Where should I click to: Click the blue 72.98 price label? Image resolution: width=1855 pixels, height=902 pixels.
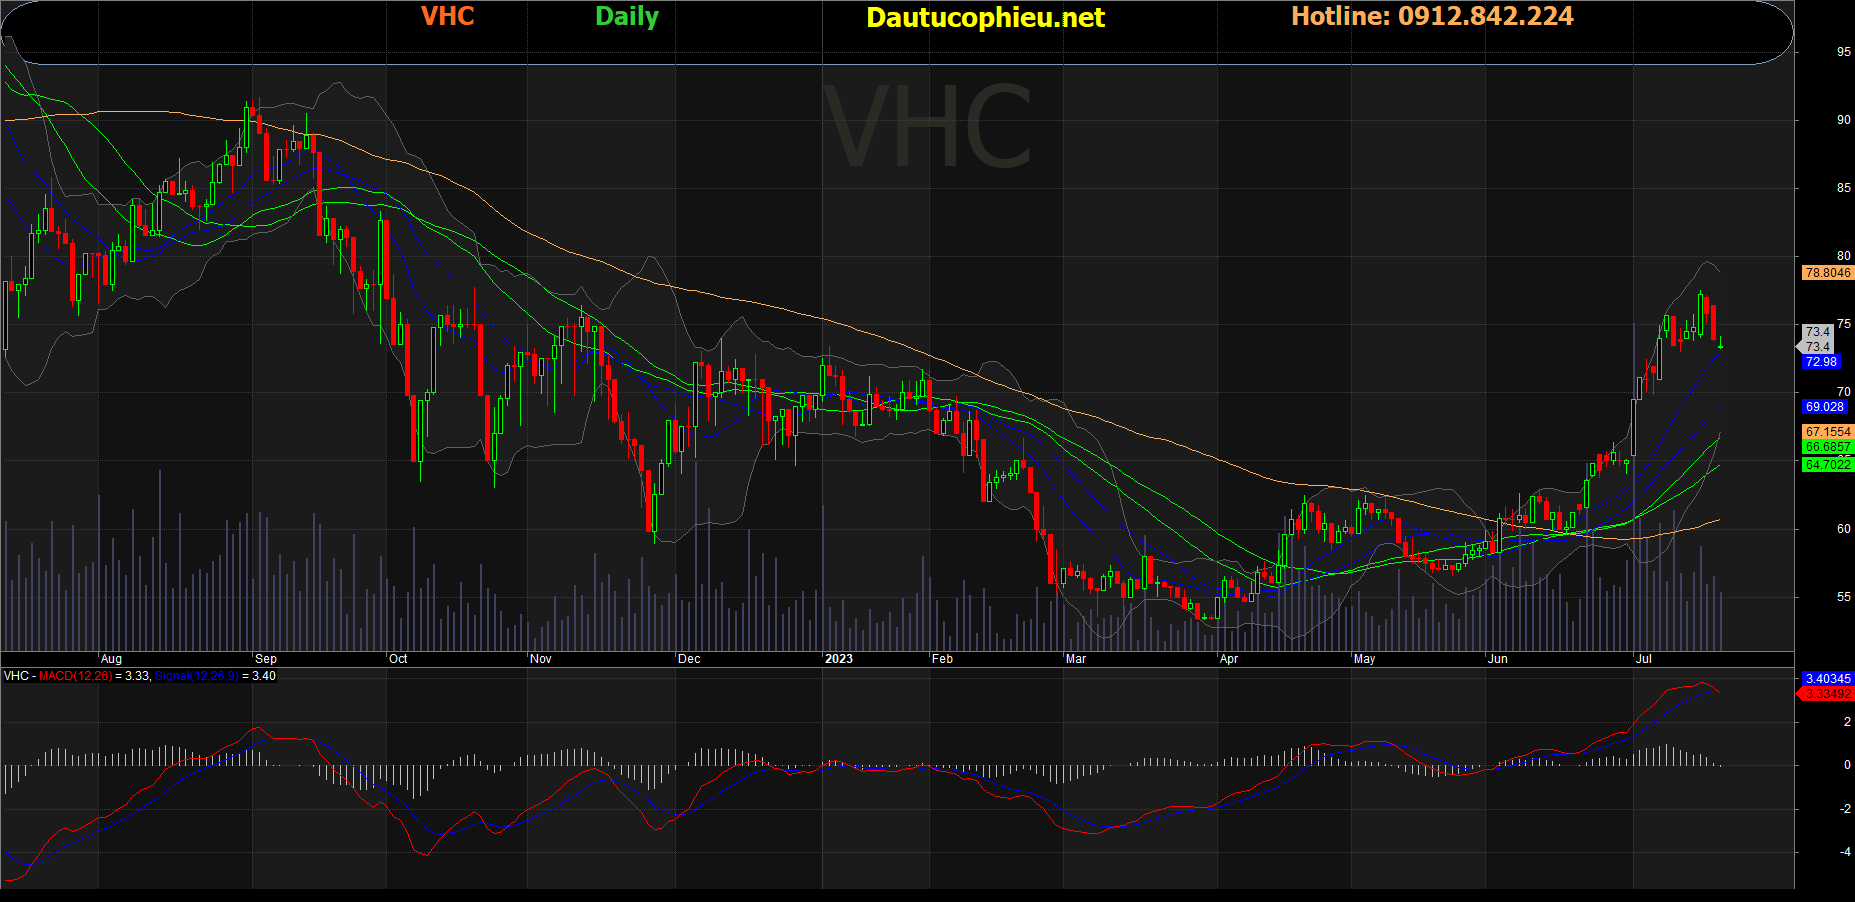(1821, 362)
